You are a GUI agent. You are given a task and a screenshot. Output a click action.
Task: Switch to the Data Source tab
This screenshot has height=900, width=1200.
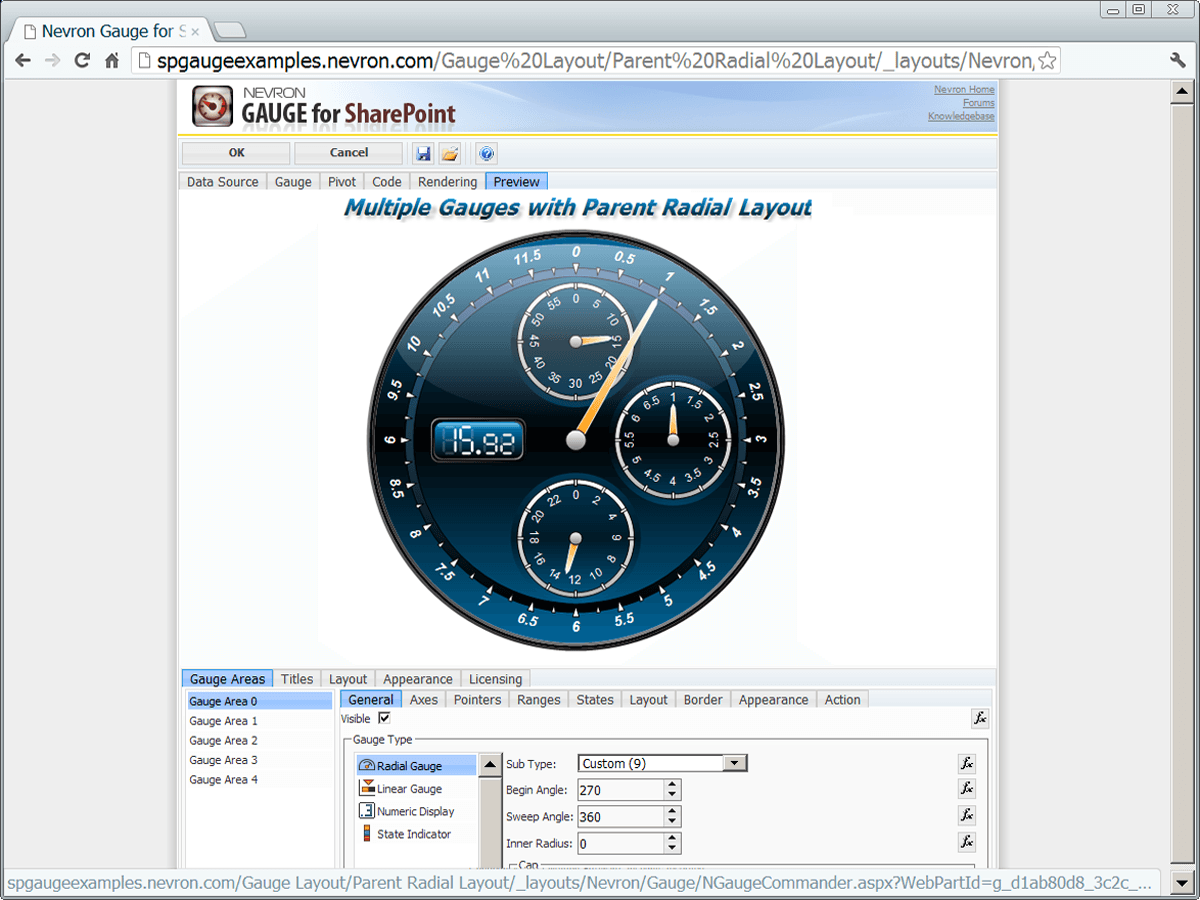click(x=223, y=181)
